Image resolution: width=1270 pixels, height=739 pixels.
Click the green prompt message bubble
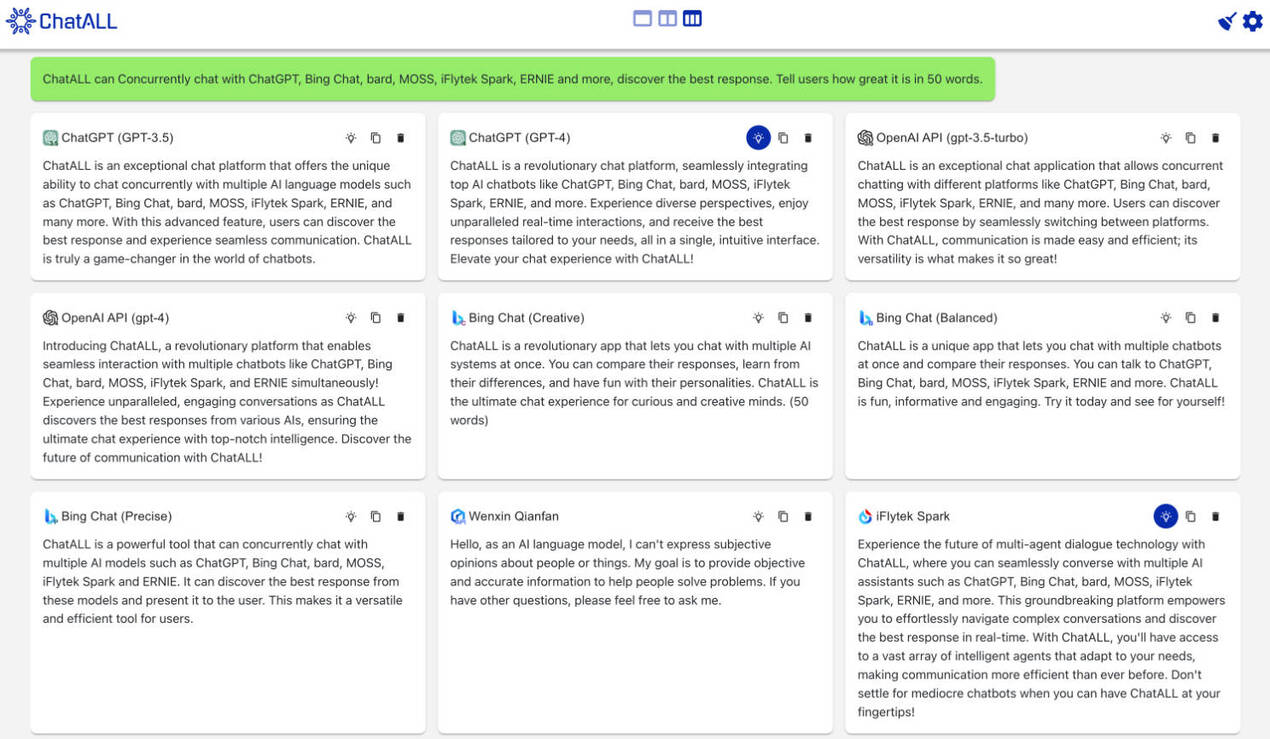coord(513,79)
